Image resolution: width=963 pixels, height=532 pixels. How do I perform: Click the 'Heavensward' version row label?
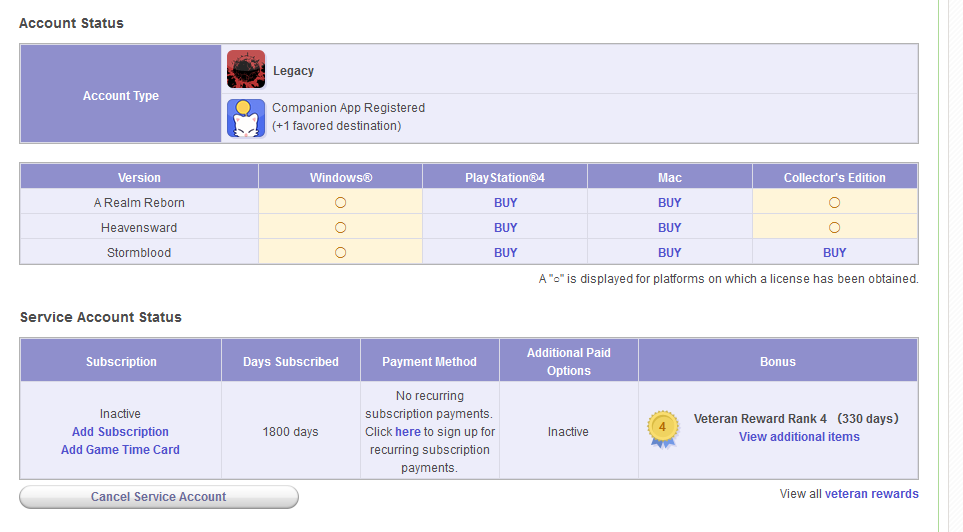139,228
